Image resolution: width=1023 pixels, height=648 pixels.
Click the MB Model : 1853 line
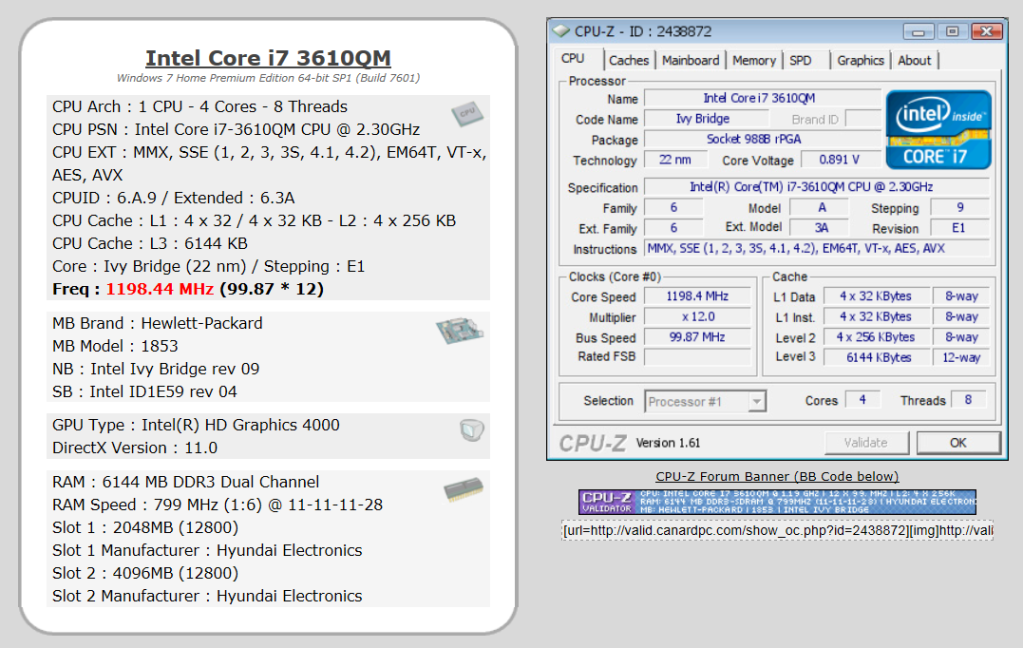coord(115,346)
